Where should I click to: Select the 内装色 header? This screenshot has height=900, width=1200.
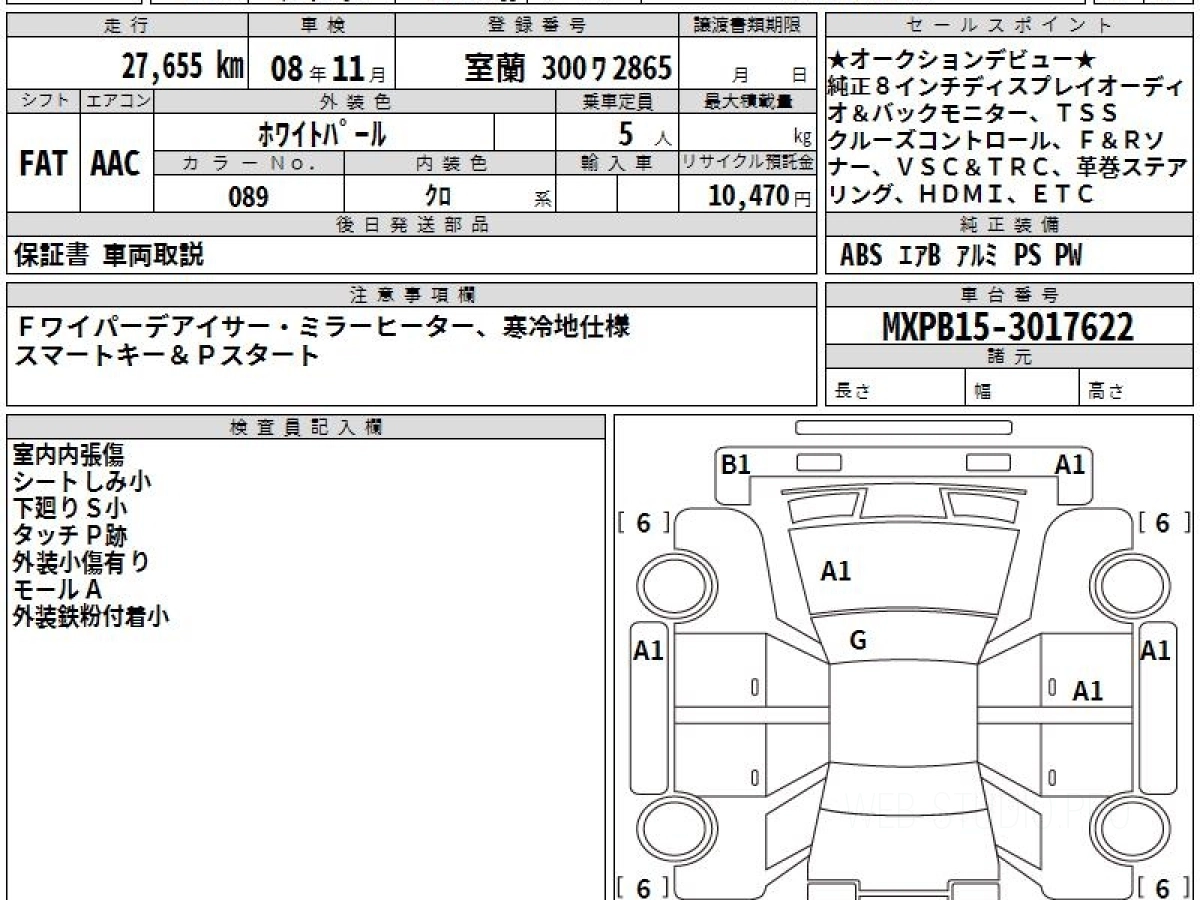point(450,163)
